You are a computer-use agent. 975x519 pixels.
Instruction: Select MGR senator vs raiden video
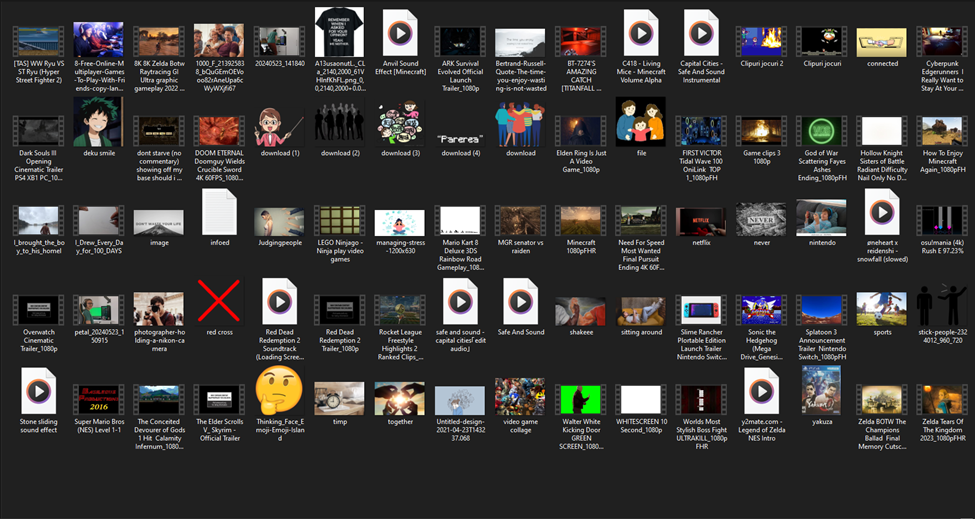(x=520, y=221)
